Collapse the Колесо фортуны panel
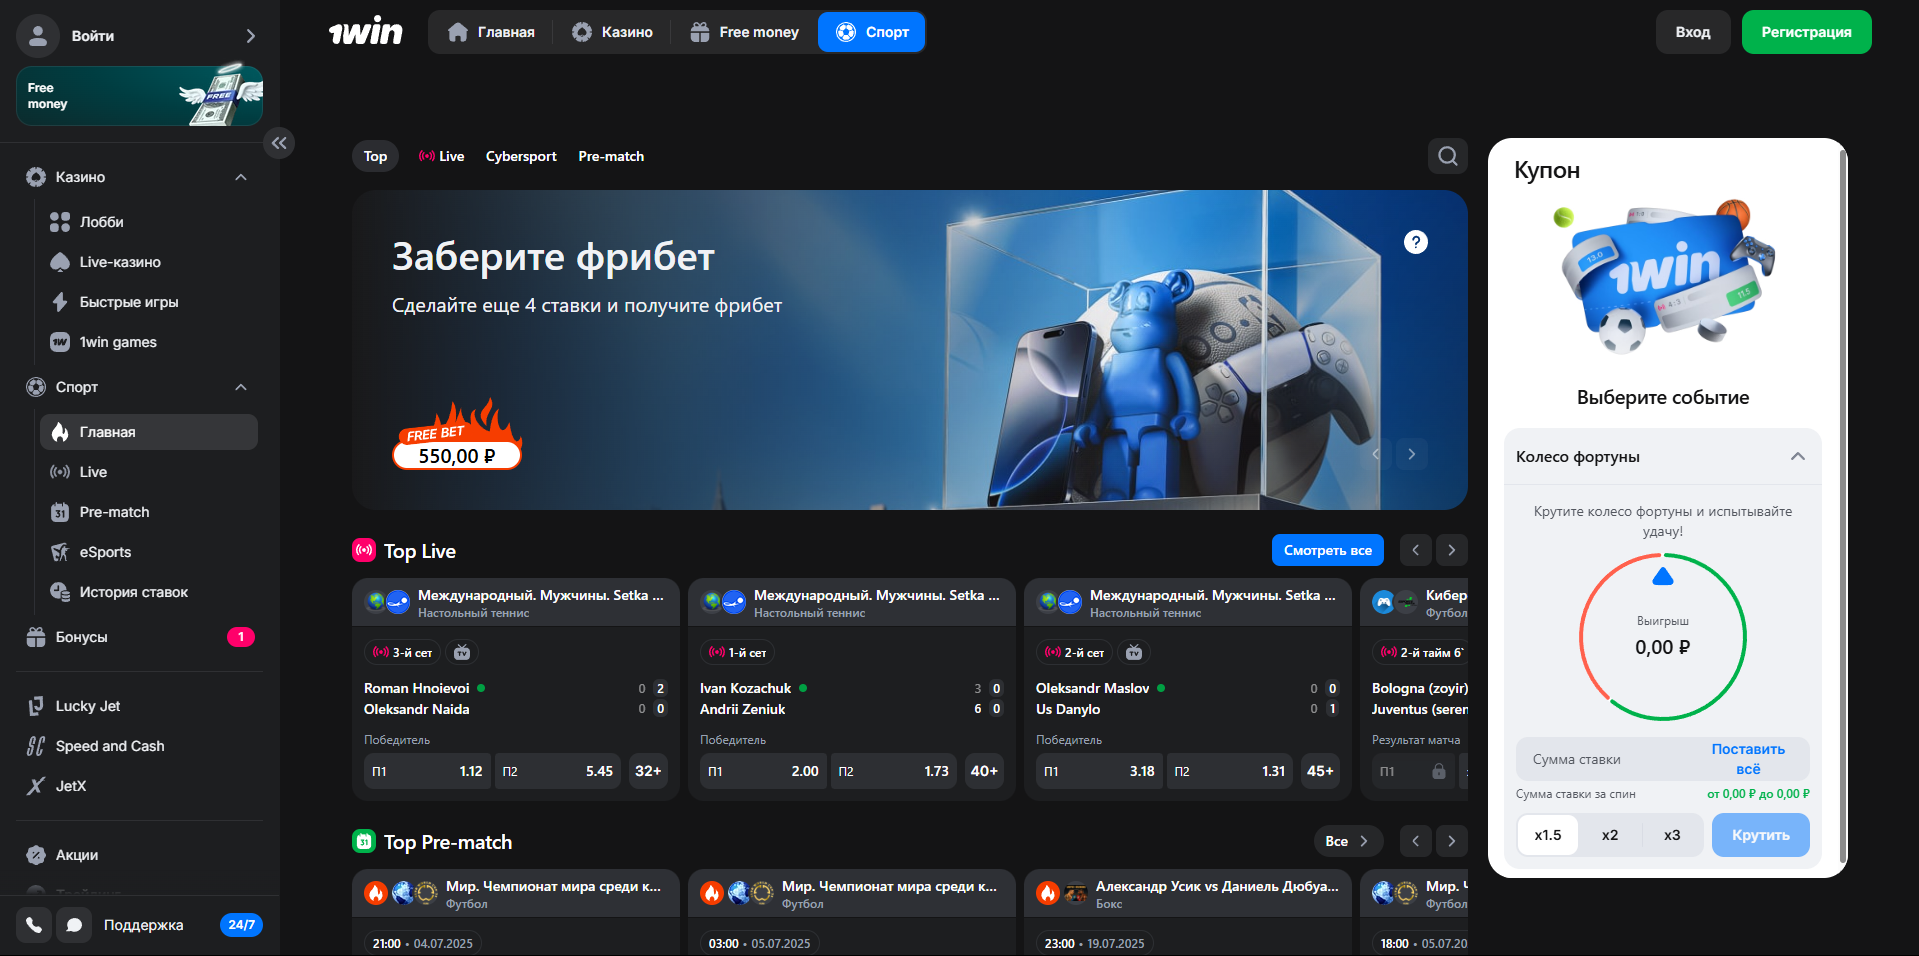The height and width of the screenshot is (956, 1919). tap(1797, 456)
